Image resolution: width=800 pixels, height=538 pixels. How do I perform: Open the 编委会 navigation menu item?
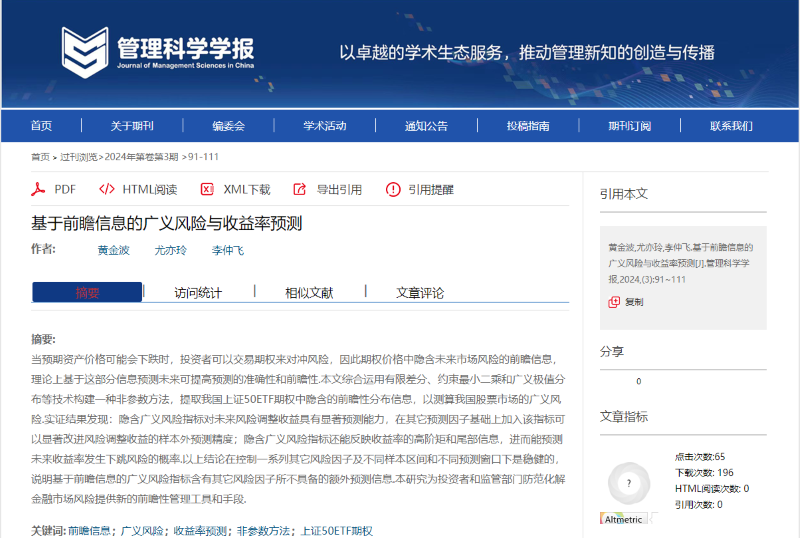(x=228, y=126)
